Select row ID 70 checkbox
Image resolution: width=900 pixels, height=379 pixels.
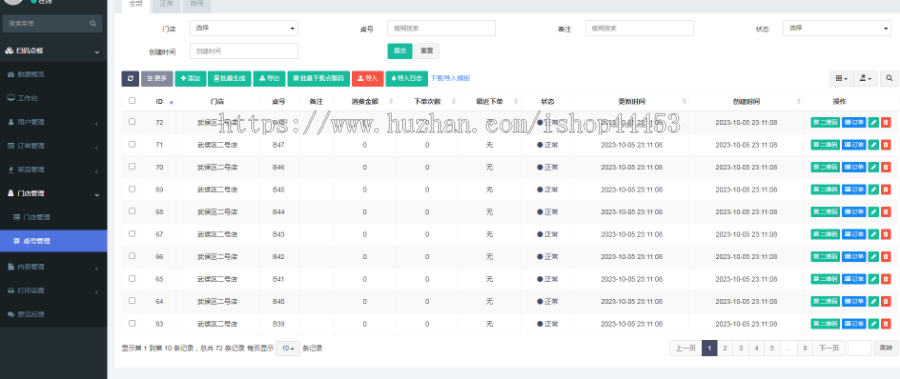[132, 167]
